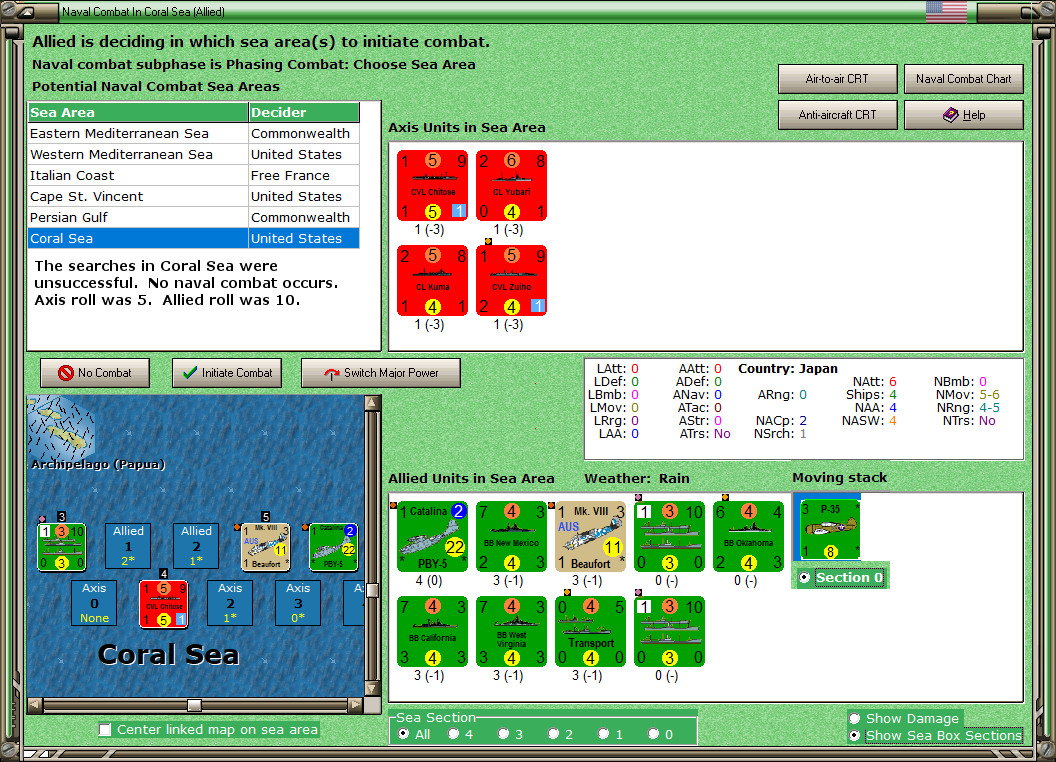Select the Coral Sea row

click(193, 238)
